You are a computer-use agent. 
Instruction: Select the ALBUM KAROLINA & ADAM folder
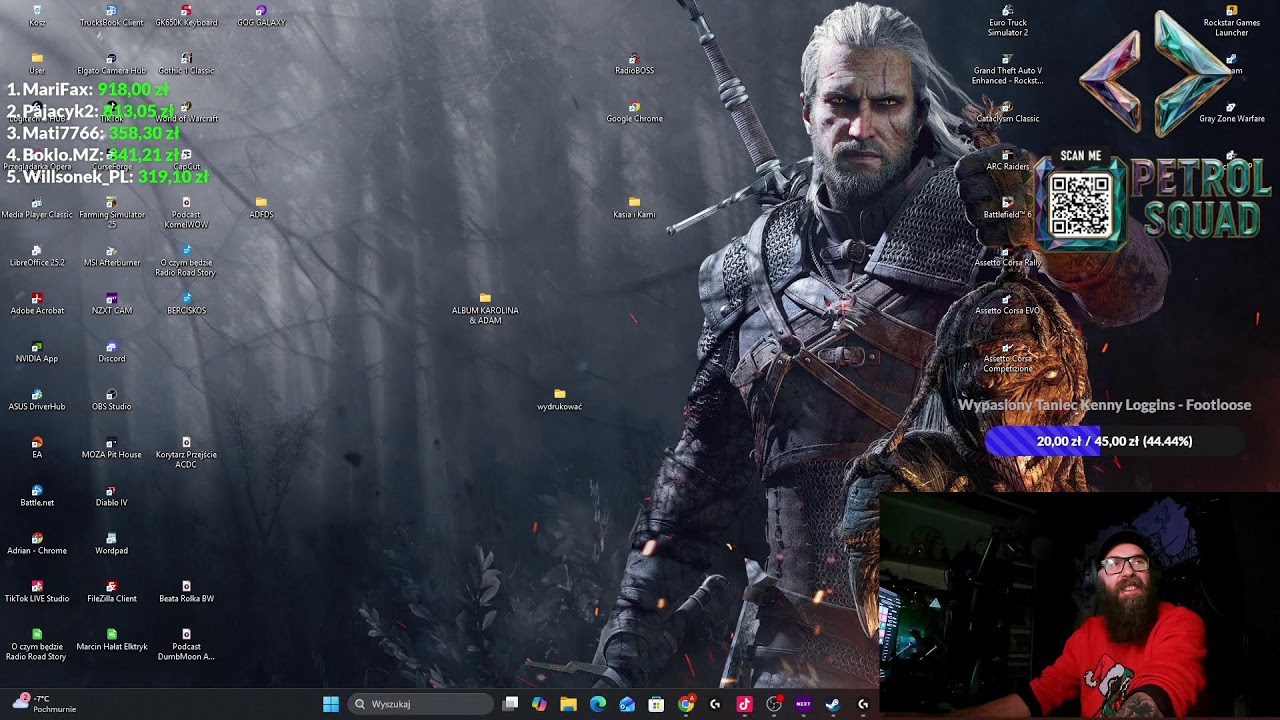coord(485,308)
